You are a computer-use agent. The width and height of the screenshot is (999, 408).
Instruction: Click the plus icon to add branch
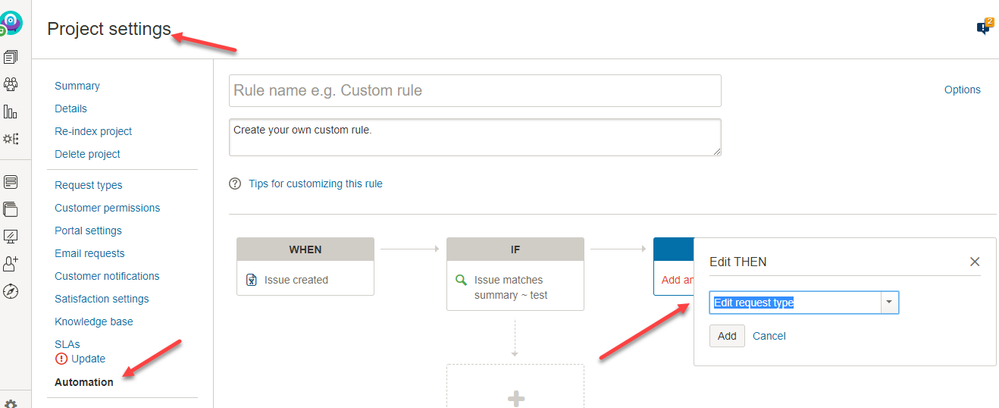click(516, 399)
